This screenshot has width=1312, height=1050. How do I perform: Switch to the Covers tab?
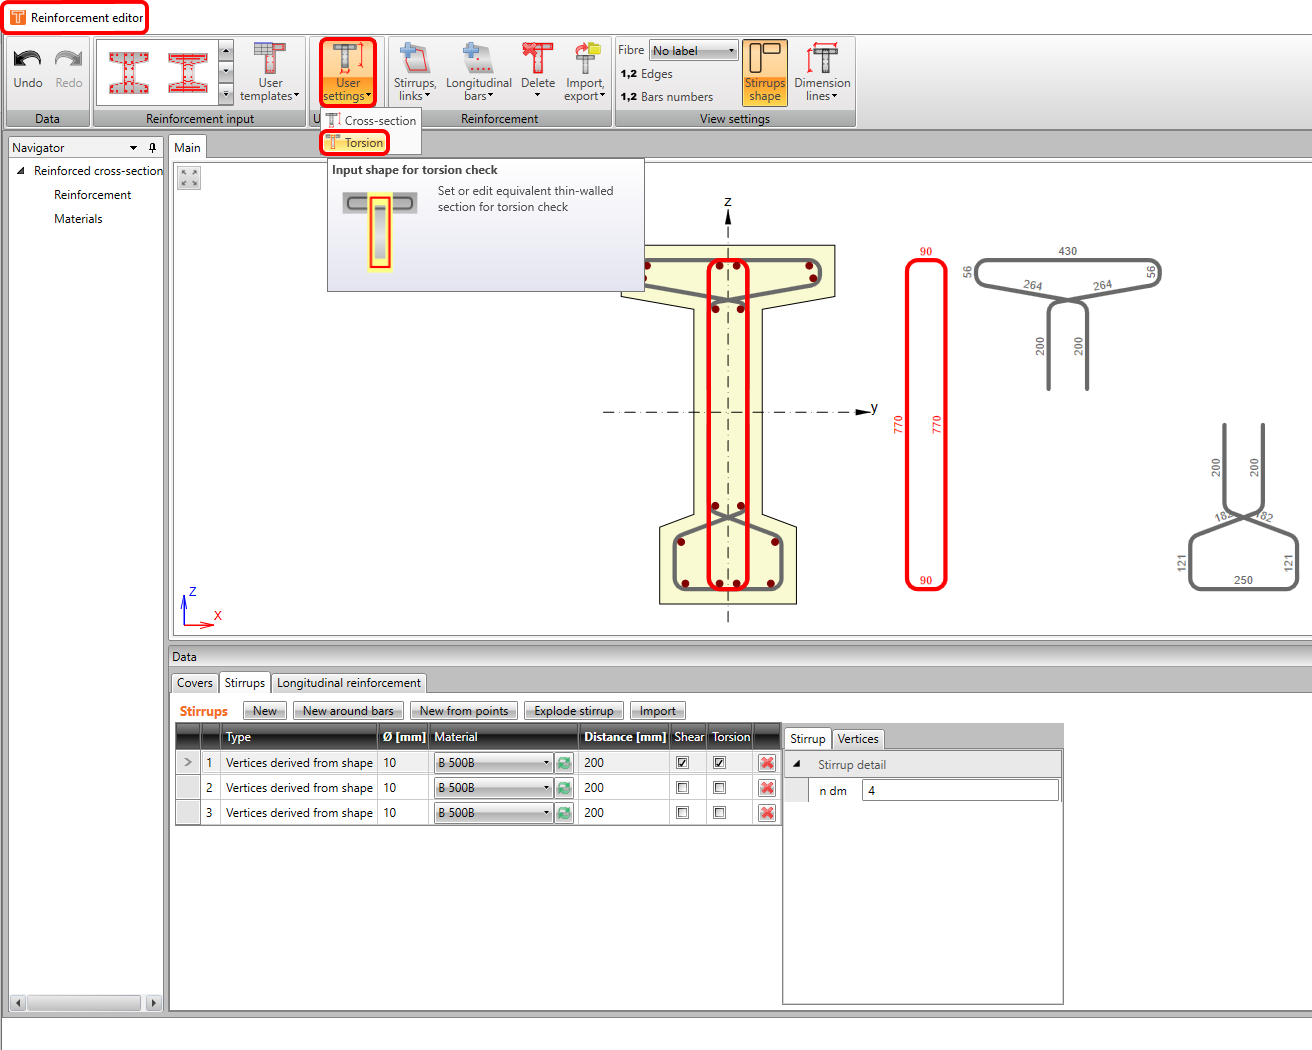coord(194,683)
